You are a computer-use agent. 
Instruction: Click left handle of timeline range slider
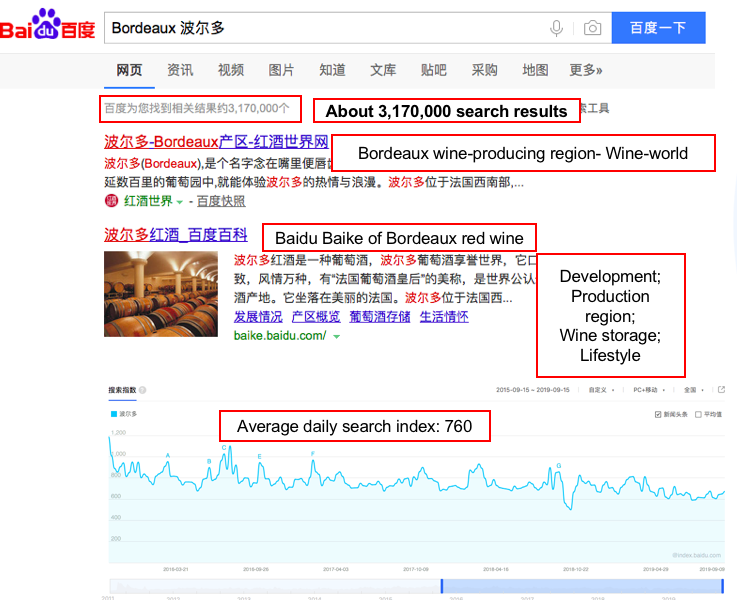442,586
